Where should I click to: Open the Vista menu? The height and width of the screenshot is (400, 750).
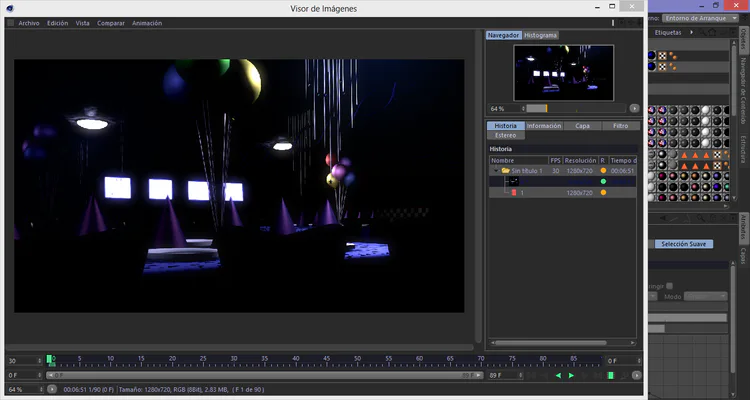[82, 23]
